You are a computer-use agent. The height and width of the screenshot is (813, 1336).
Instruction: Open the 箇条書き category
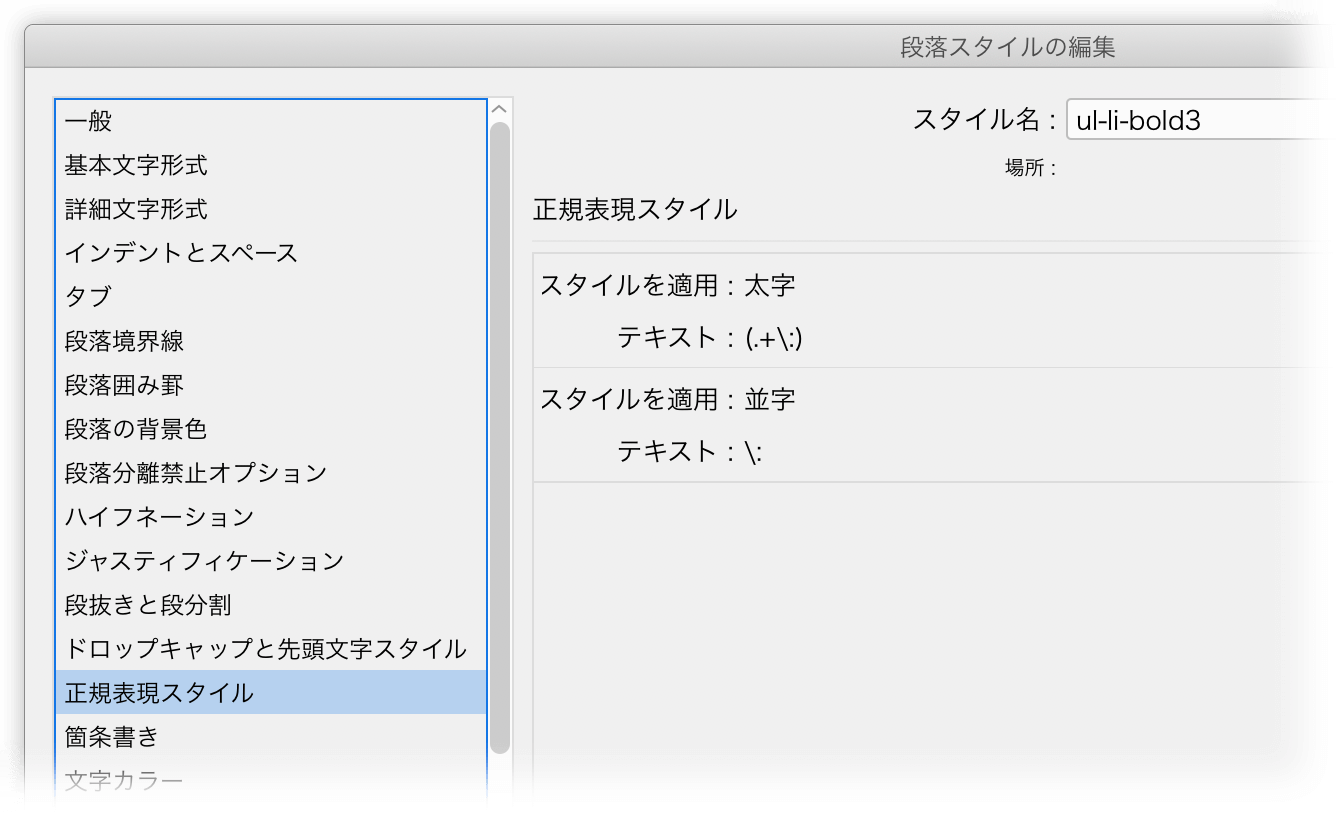271,737
